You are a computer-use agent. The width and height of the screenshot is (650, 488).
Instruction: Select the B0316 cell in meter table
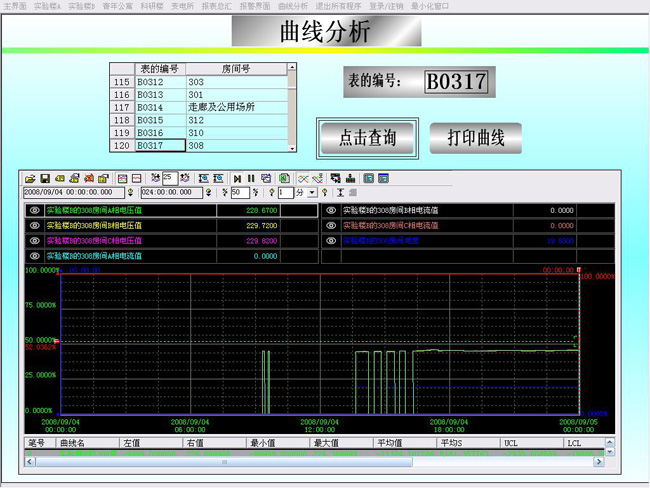click(160, 133)
